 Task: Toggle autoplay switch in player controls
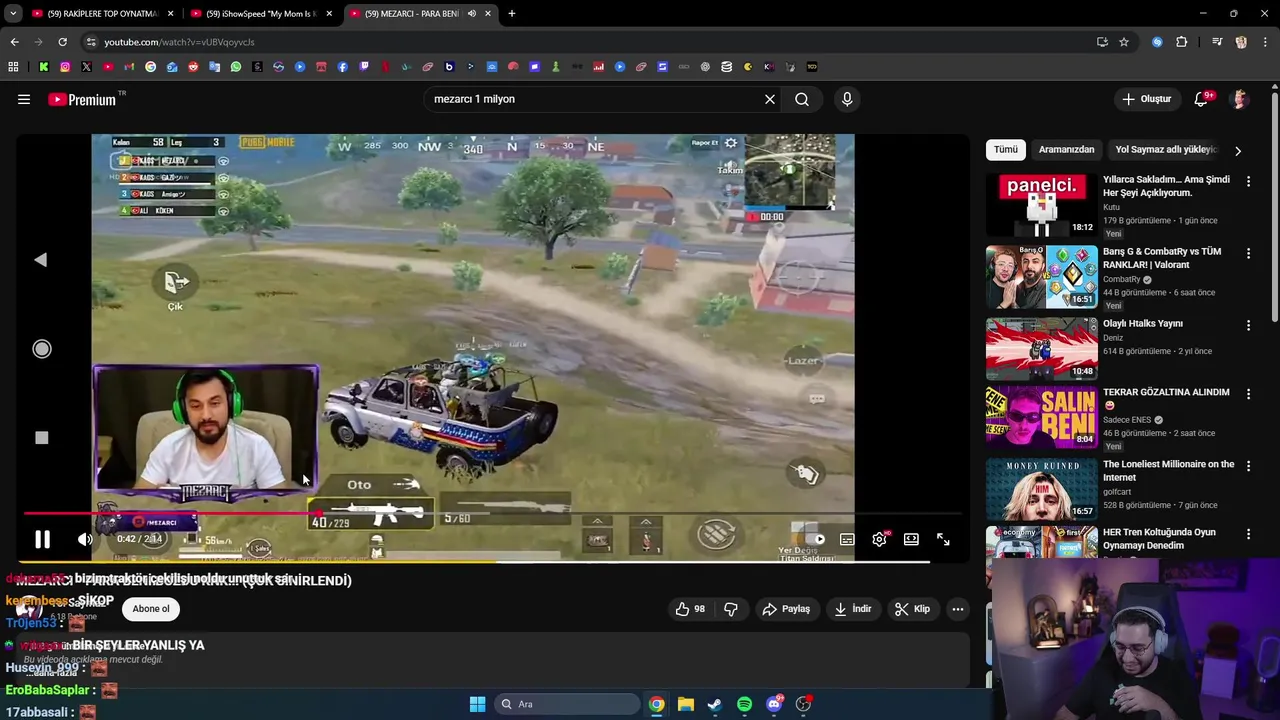[815, 539]
